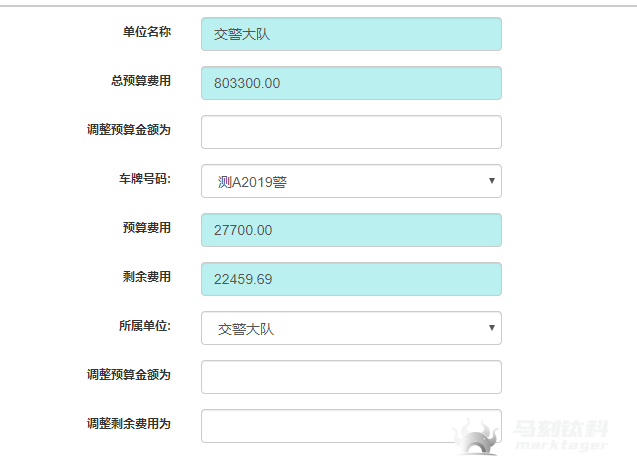Click the 调整预算金额为 label above 车牌号码
Screen dimensions: 637x472
(x=128, y=130)
